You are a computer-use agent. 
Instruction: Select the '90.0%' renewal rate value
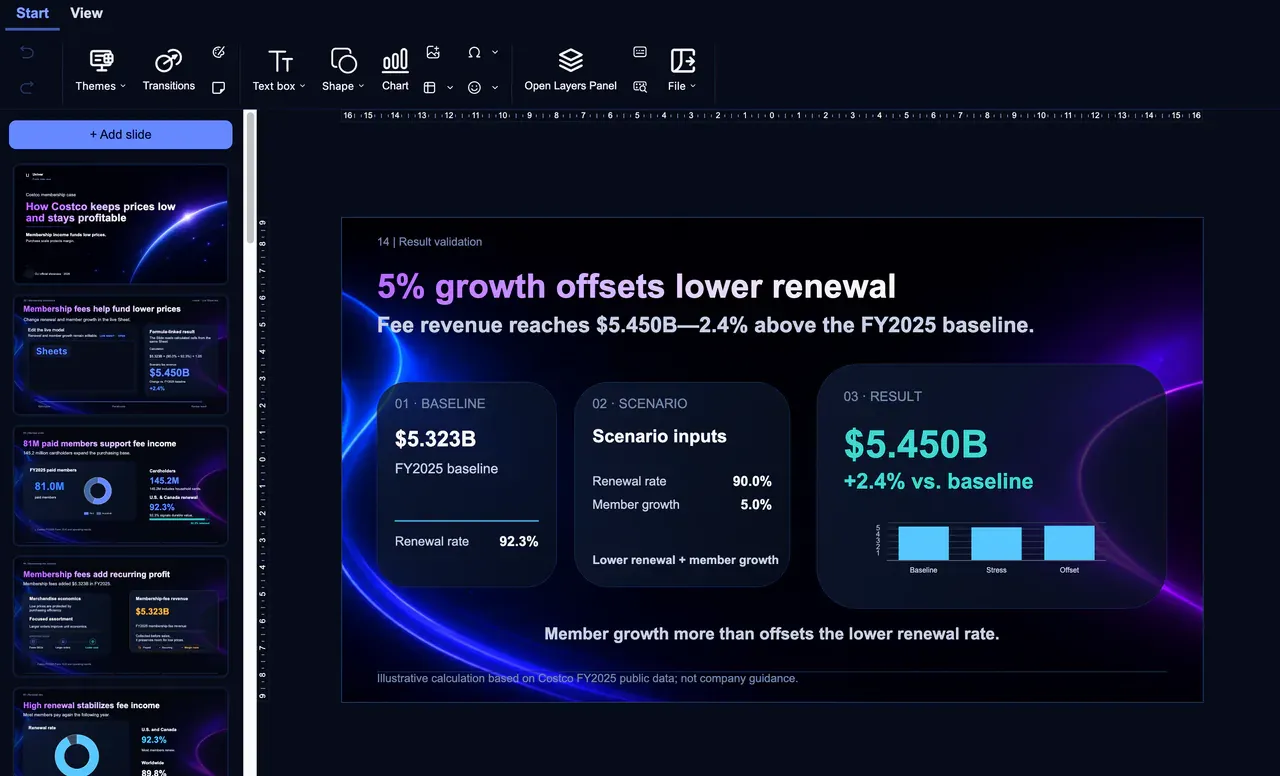752,481
